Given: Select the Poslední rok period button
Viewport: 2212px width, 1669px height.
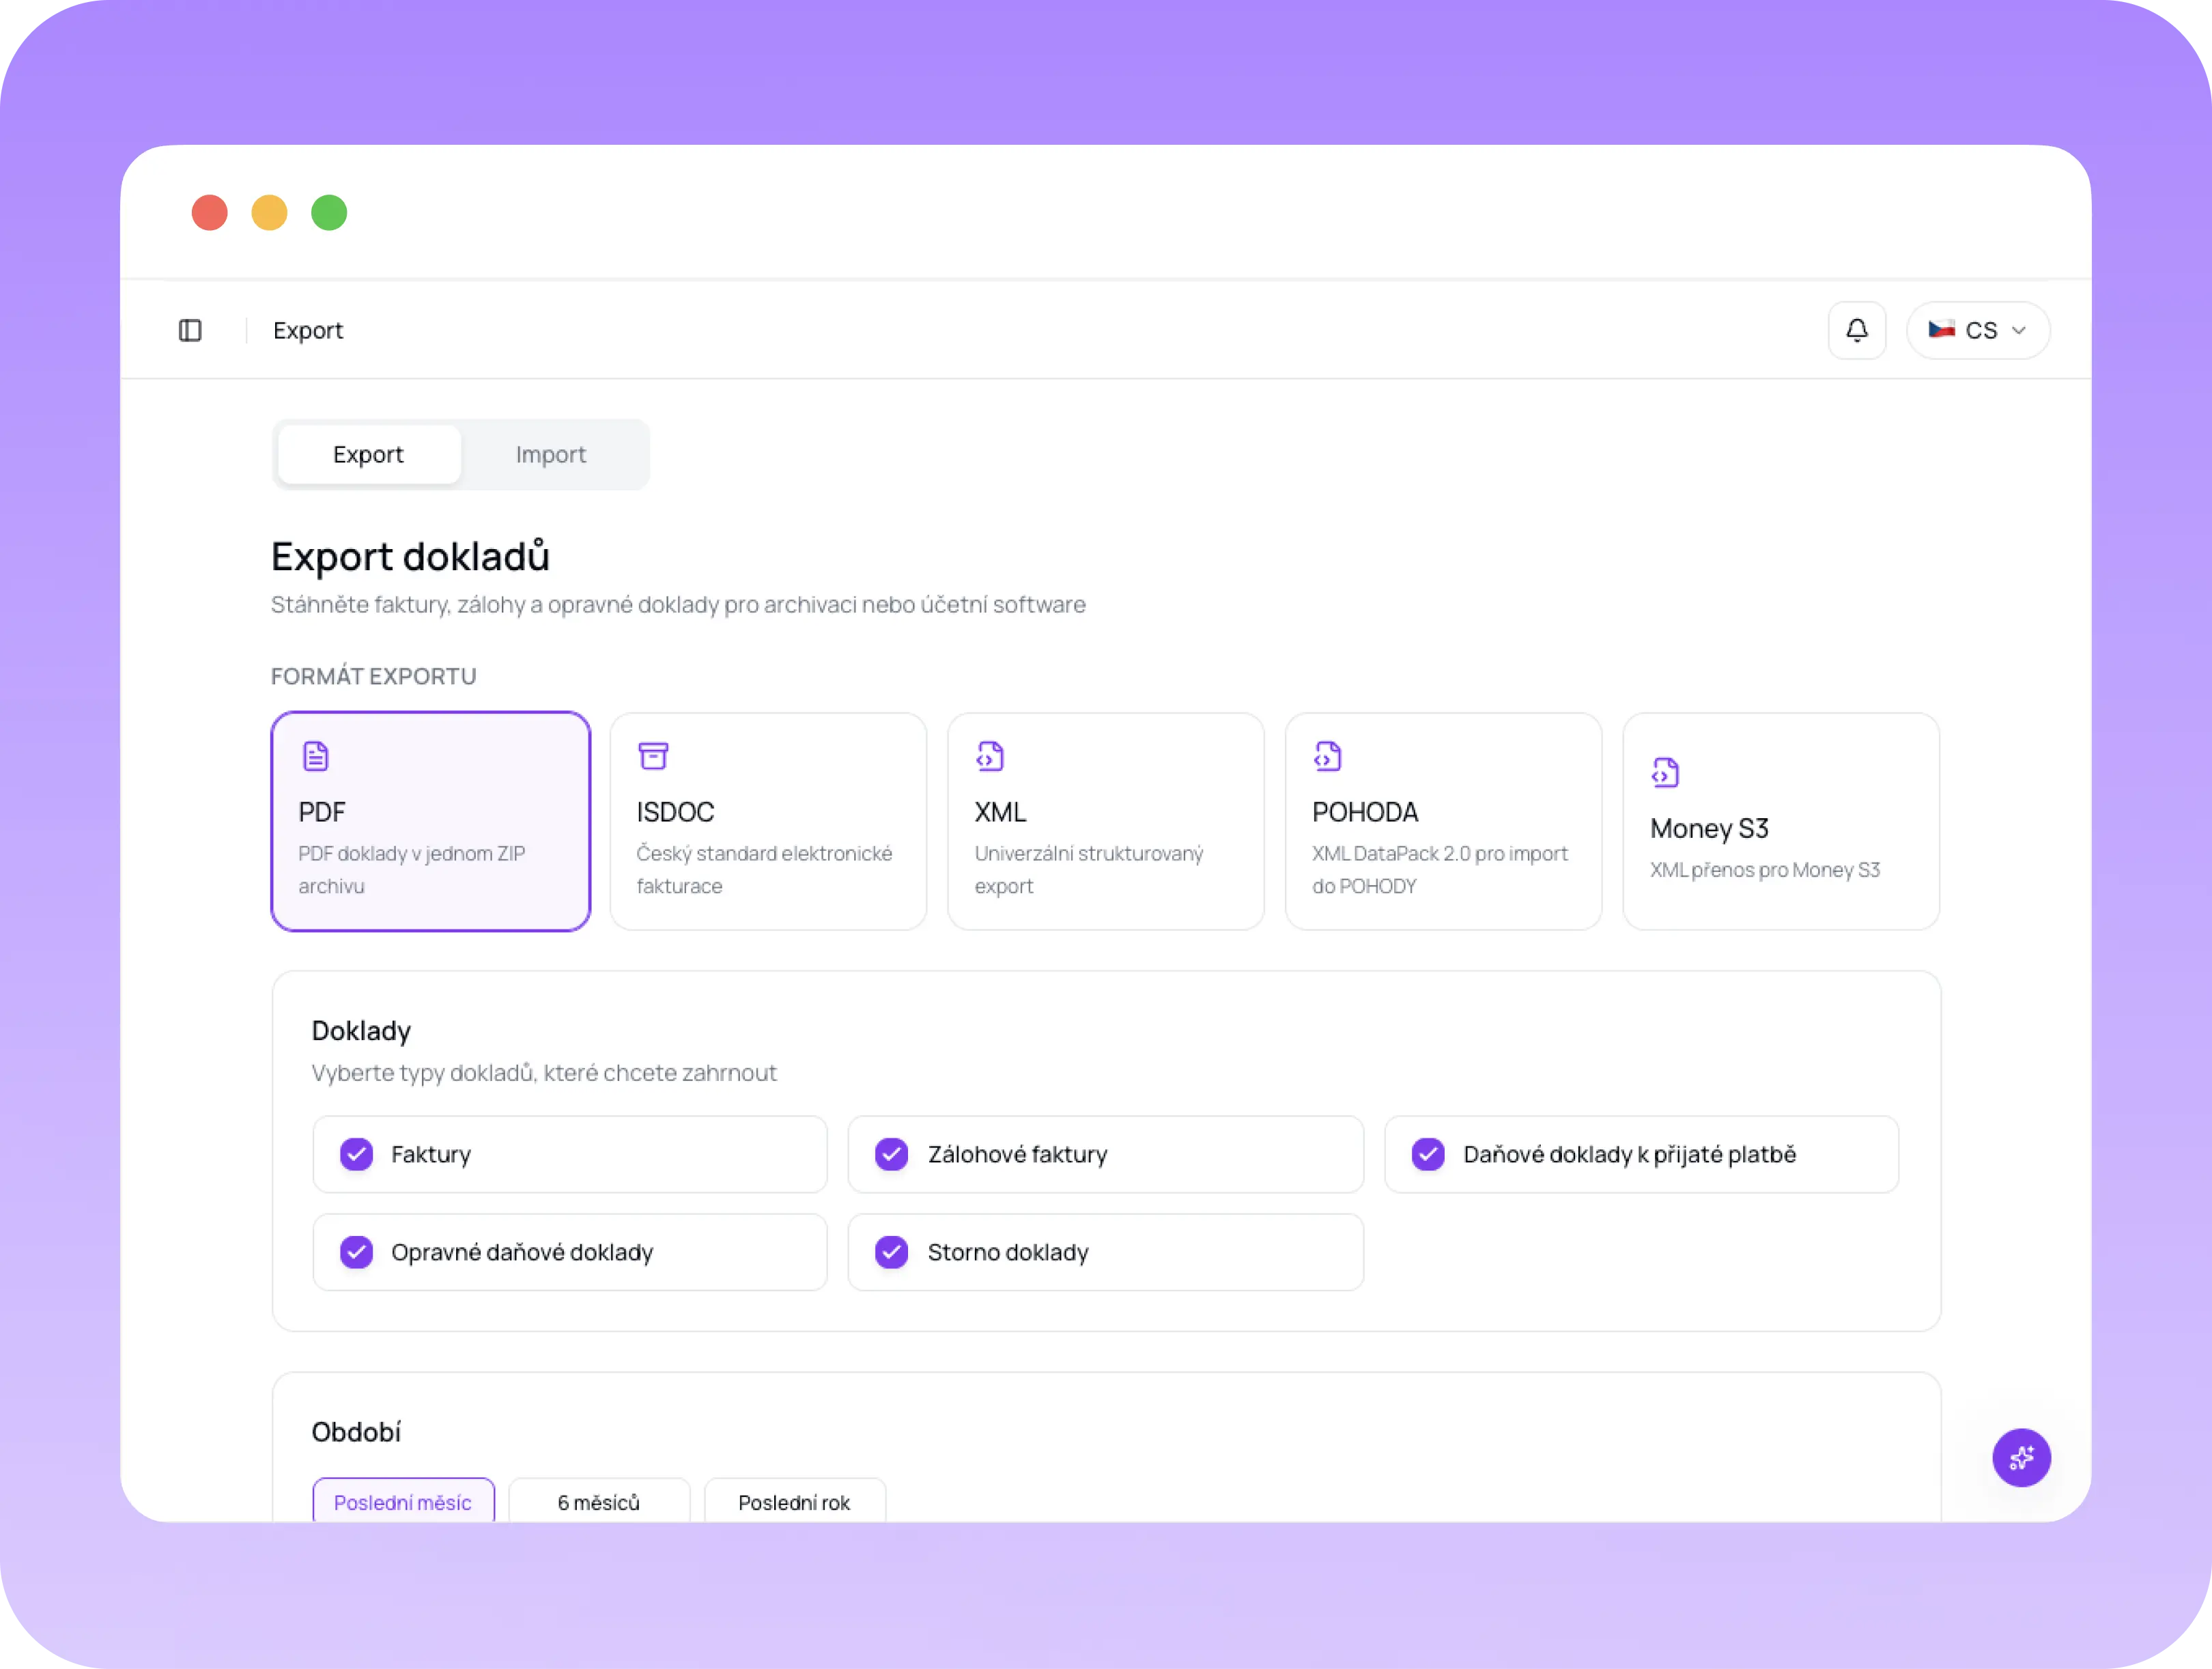Looking at the screenshot, I should [x=795, y=1501].
